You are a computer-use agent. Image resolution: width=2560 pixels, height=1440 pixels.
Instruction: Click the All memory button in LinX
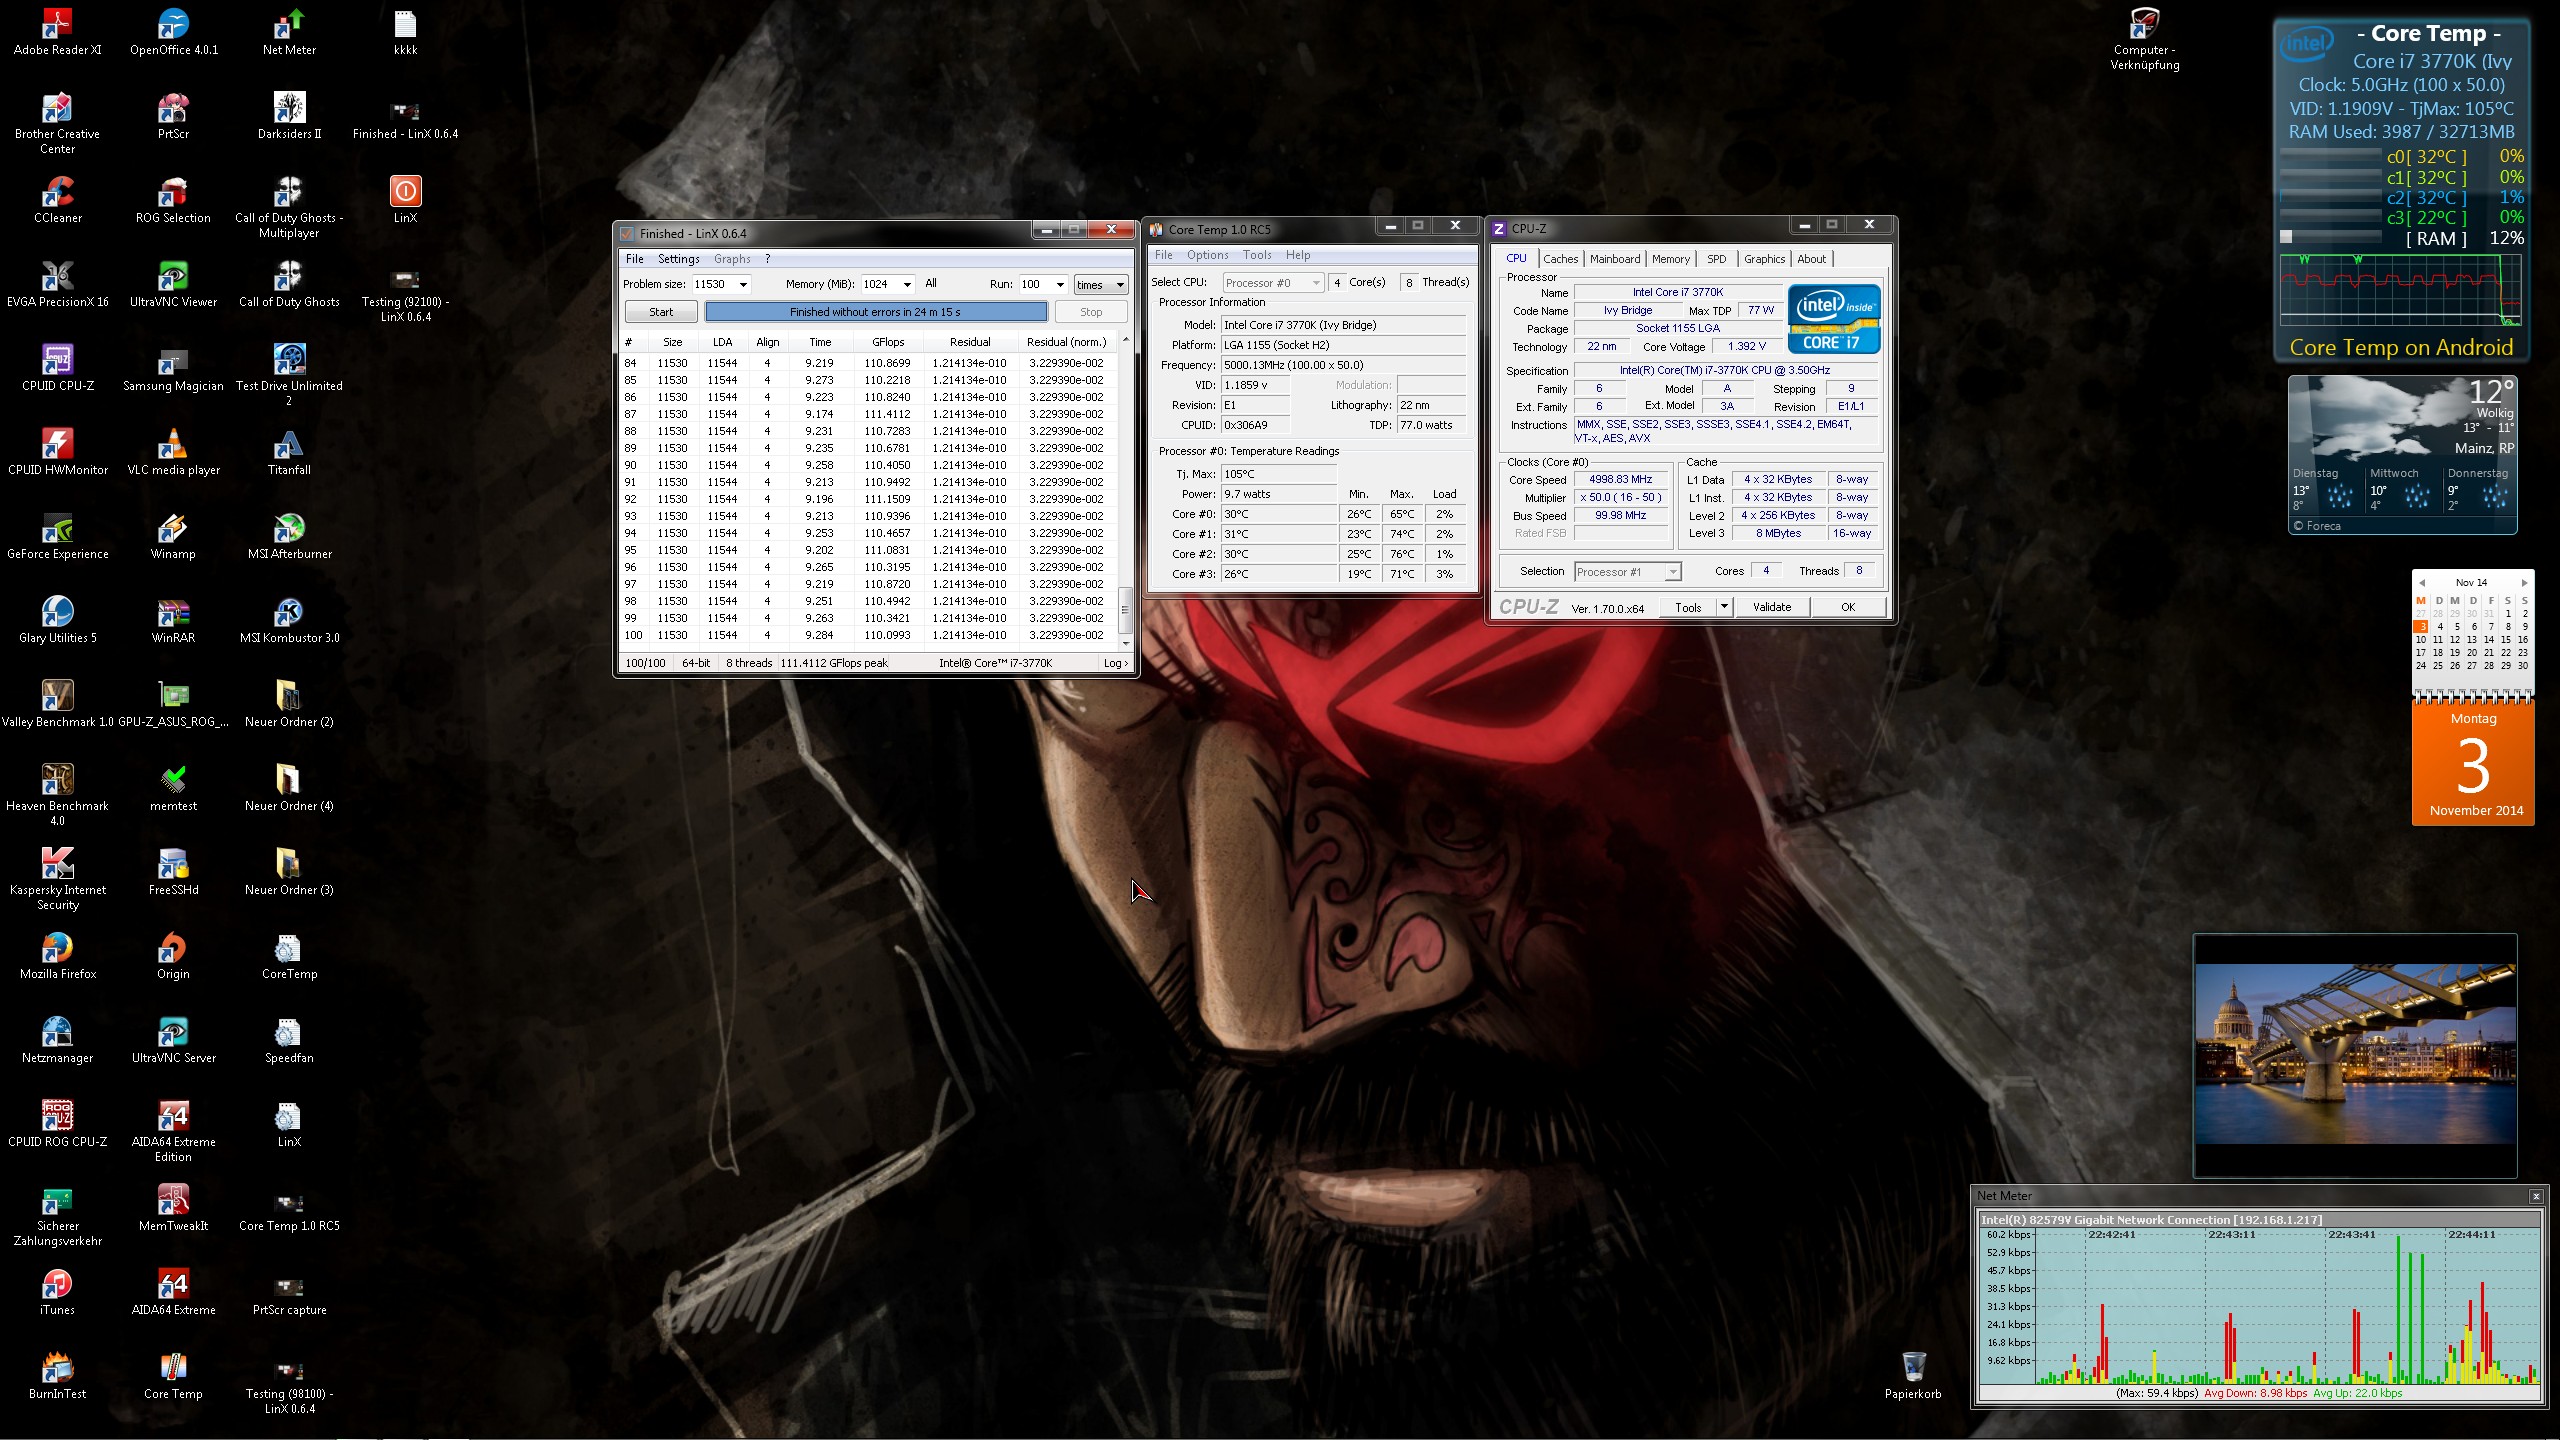[931, 284]
